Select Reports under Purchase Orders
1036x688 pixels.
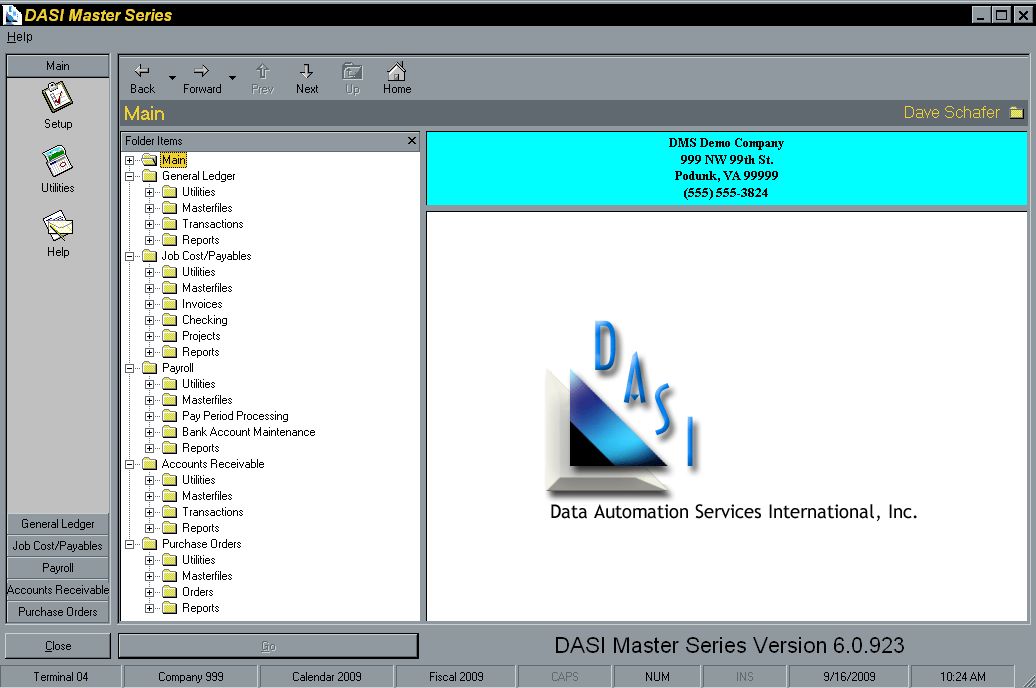coord(201,608)
